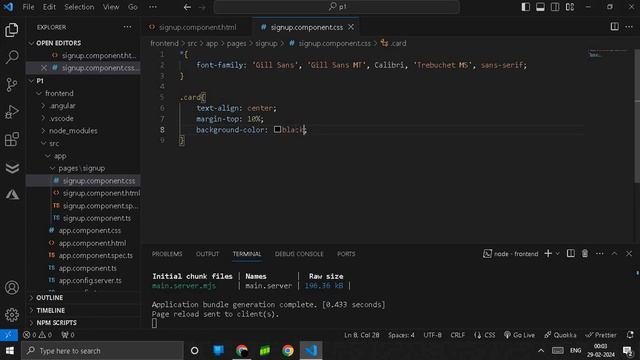This screenshot has width=640, height=360.
Task: Open Customize Layout icon
Action: pyautogui.click(x=570, y=7)
